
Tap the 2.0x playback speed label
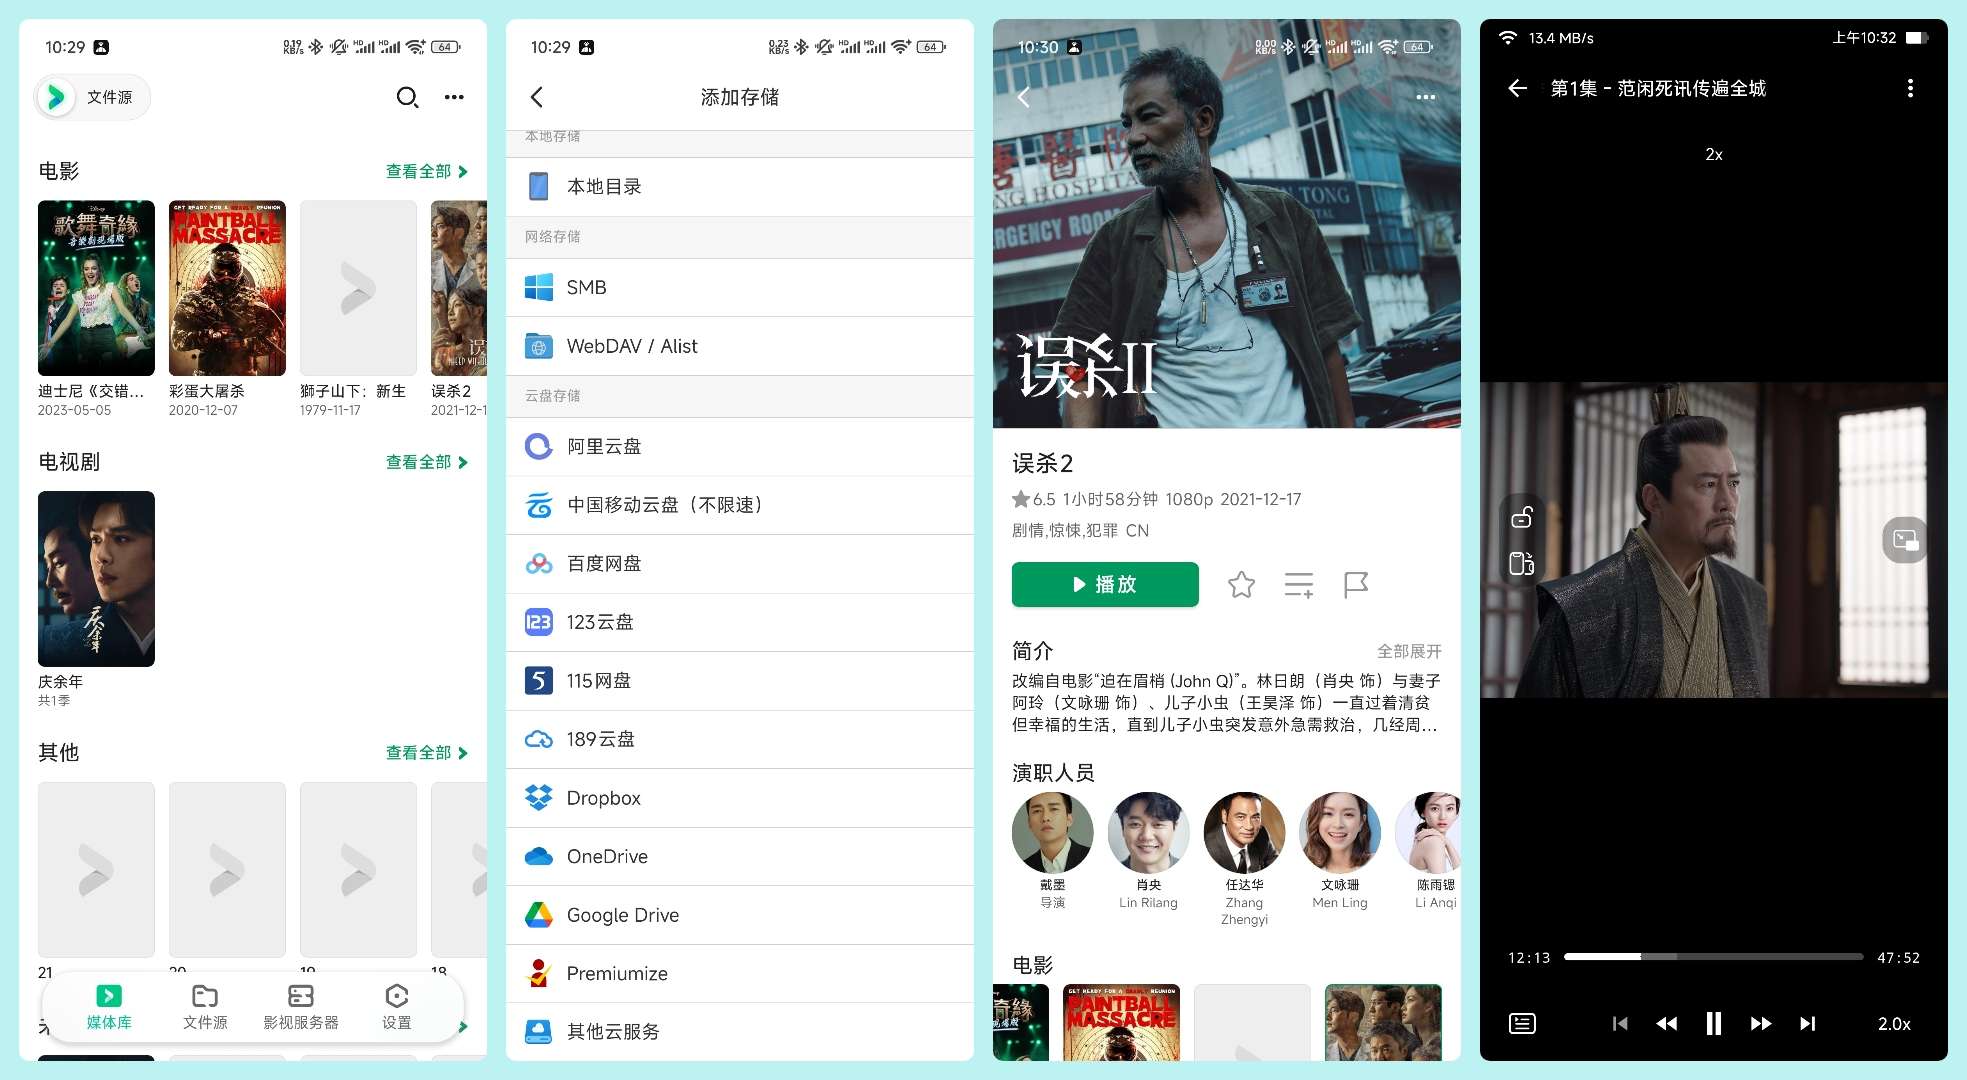1893,1023
